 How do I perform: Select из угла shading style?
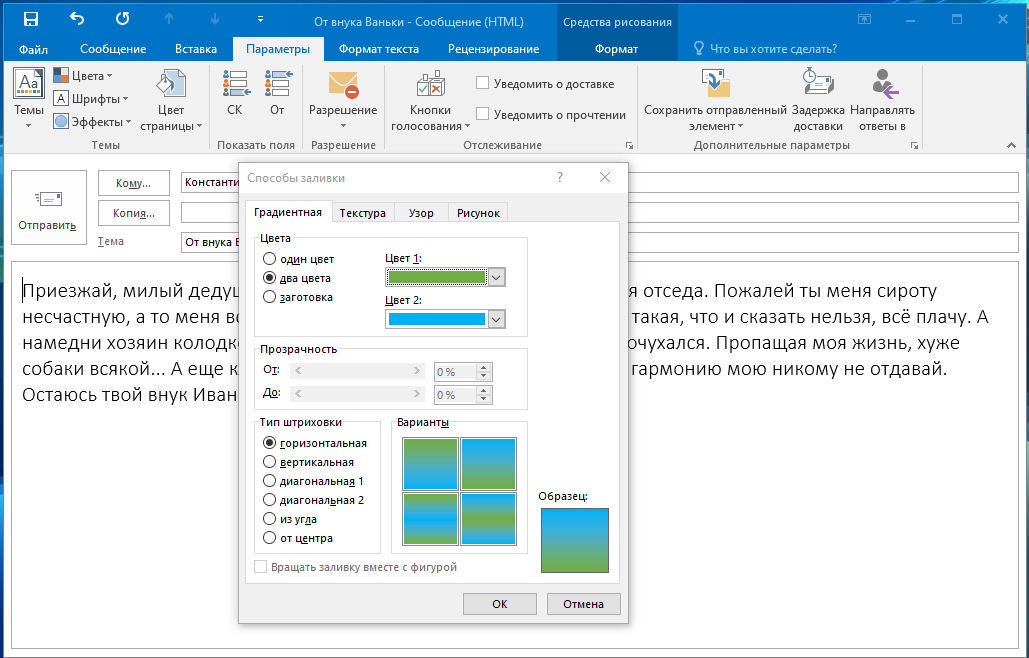[x=269, y=519]
